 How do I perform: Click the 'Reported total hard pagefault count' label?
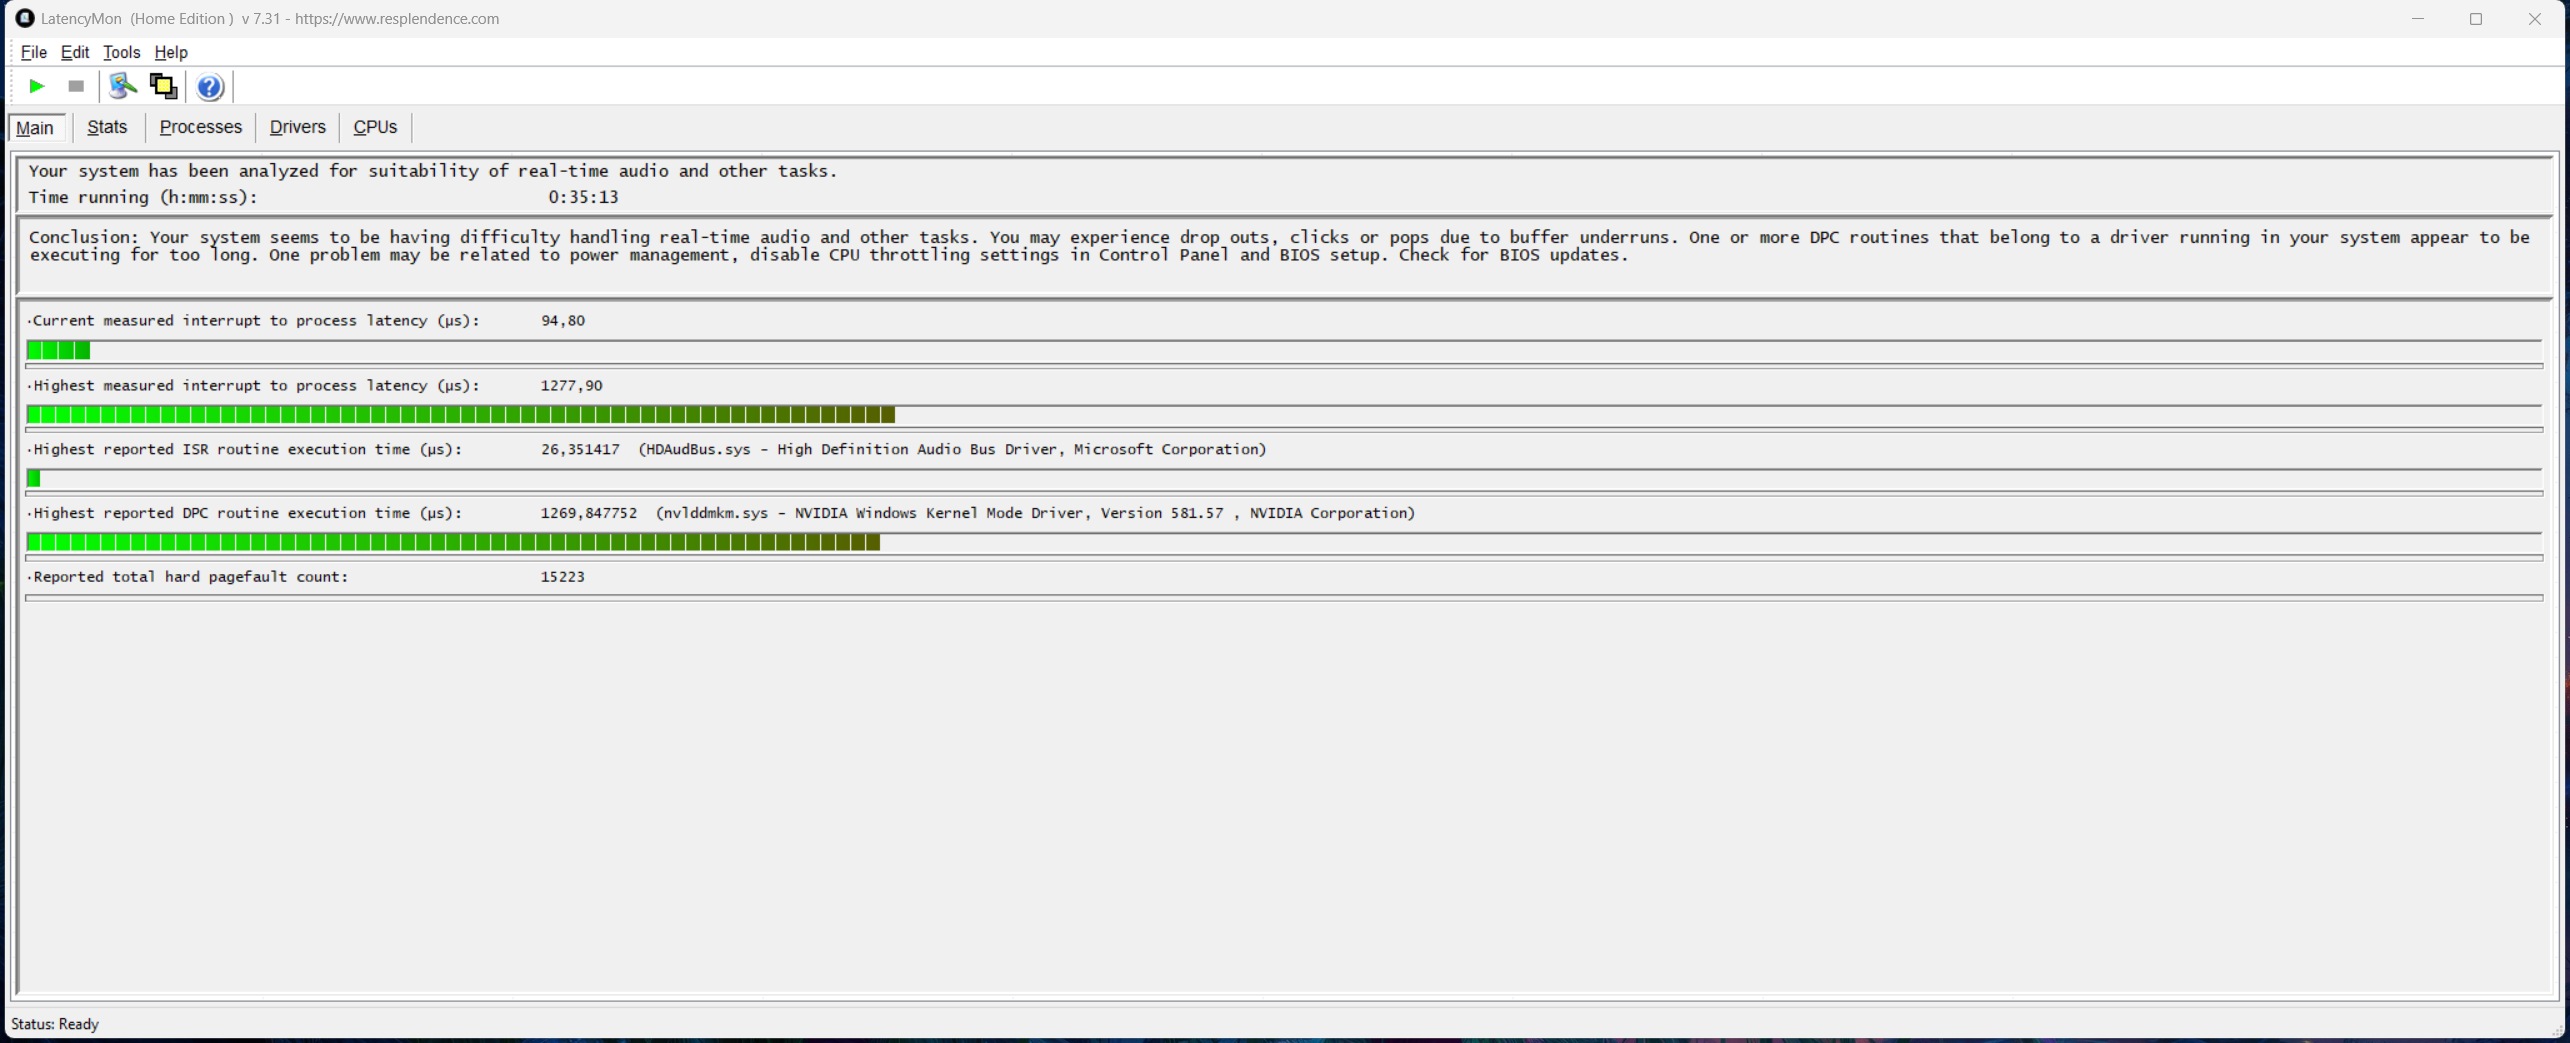189,577
